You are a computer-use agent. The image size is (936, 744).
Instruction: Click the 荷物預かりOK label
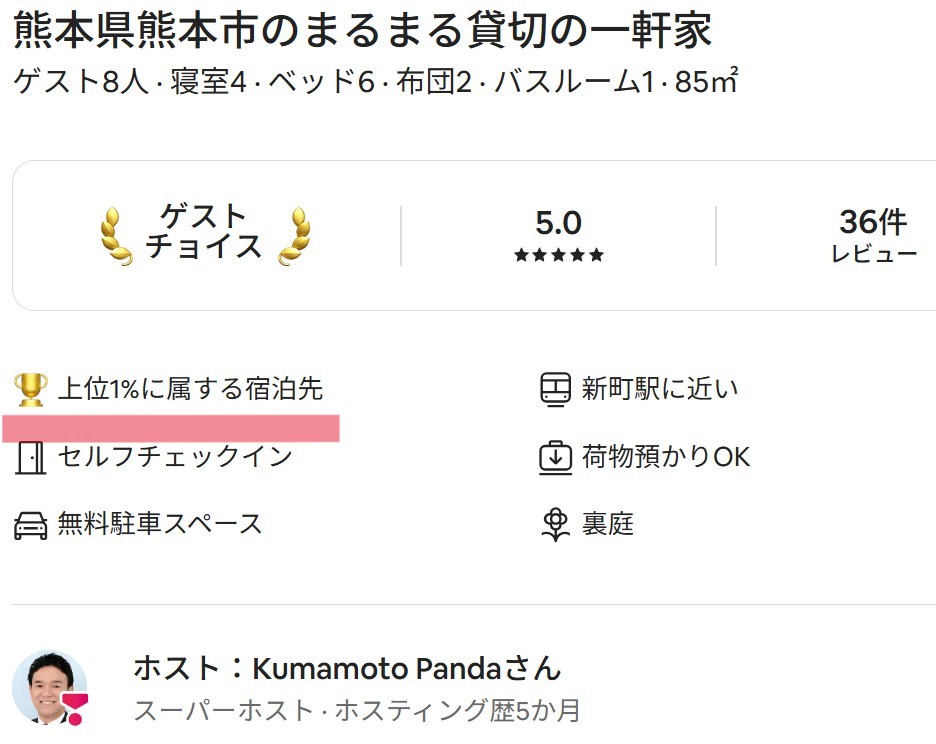point(666,457)
